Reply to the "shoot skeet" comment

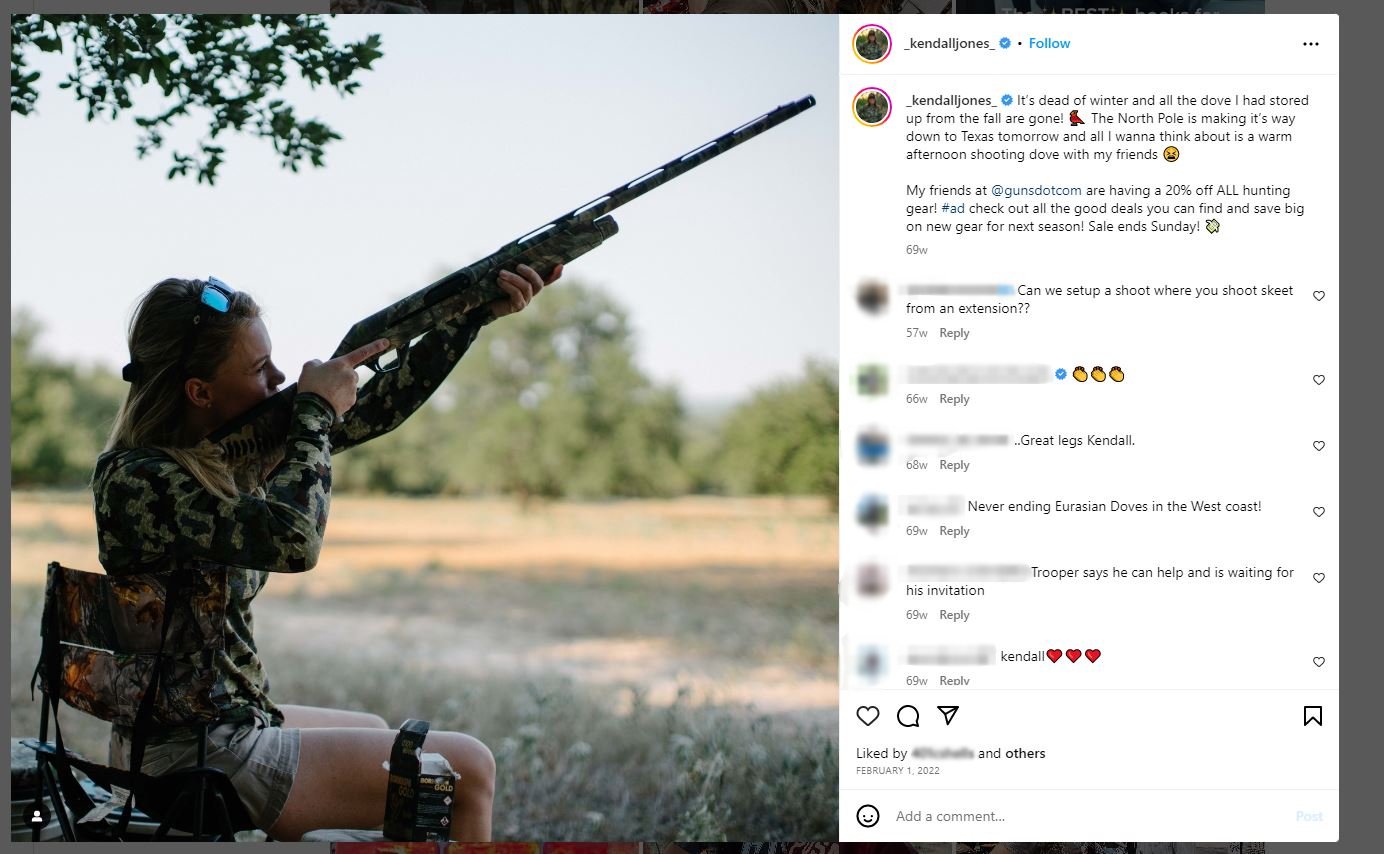point(954,333)
